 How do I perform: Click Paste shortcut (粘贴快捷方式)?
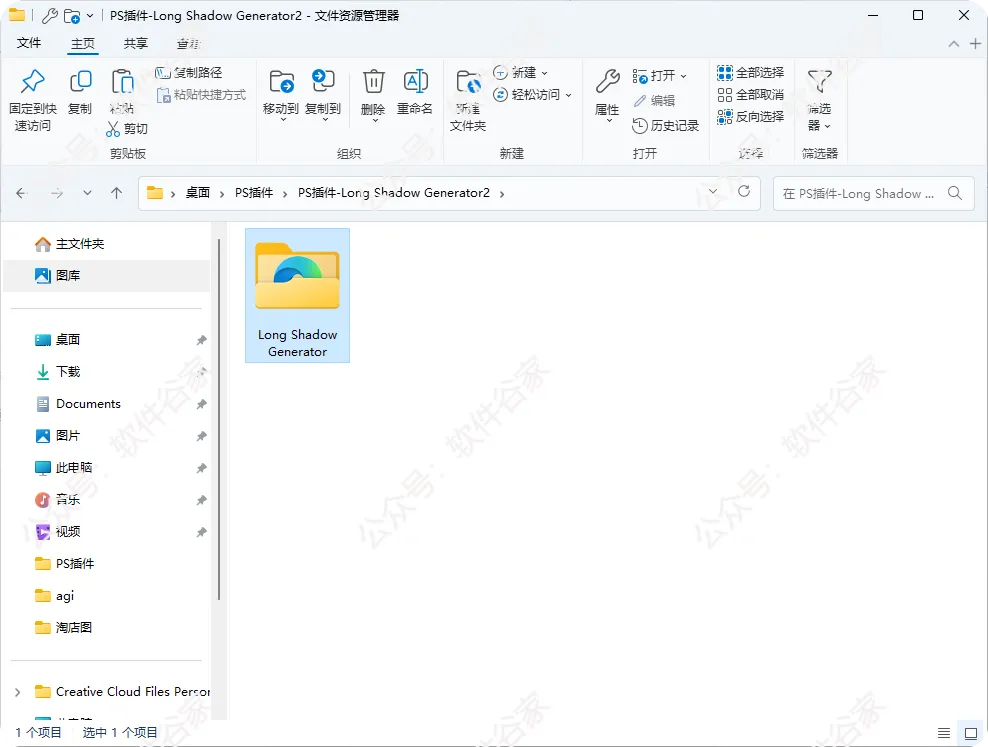point(202,94)
